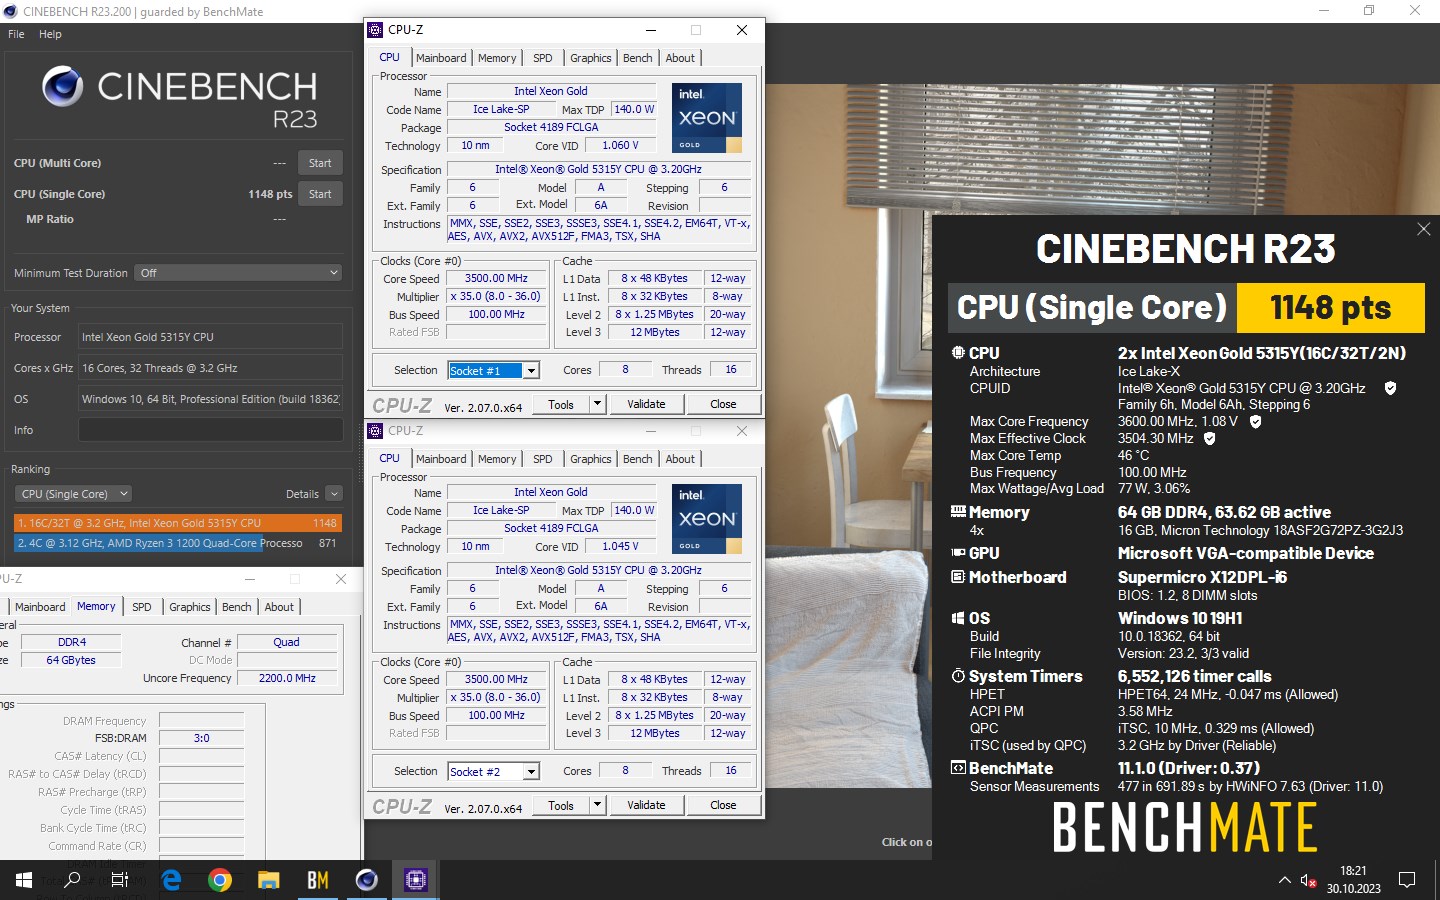Open Cinebench File menu

(x=16, y=34)
